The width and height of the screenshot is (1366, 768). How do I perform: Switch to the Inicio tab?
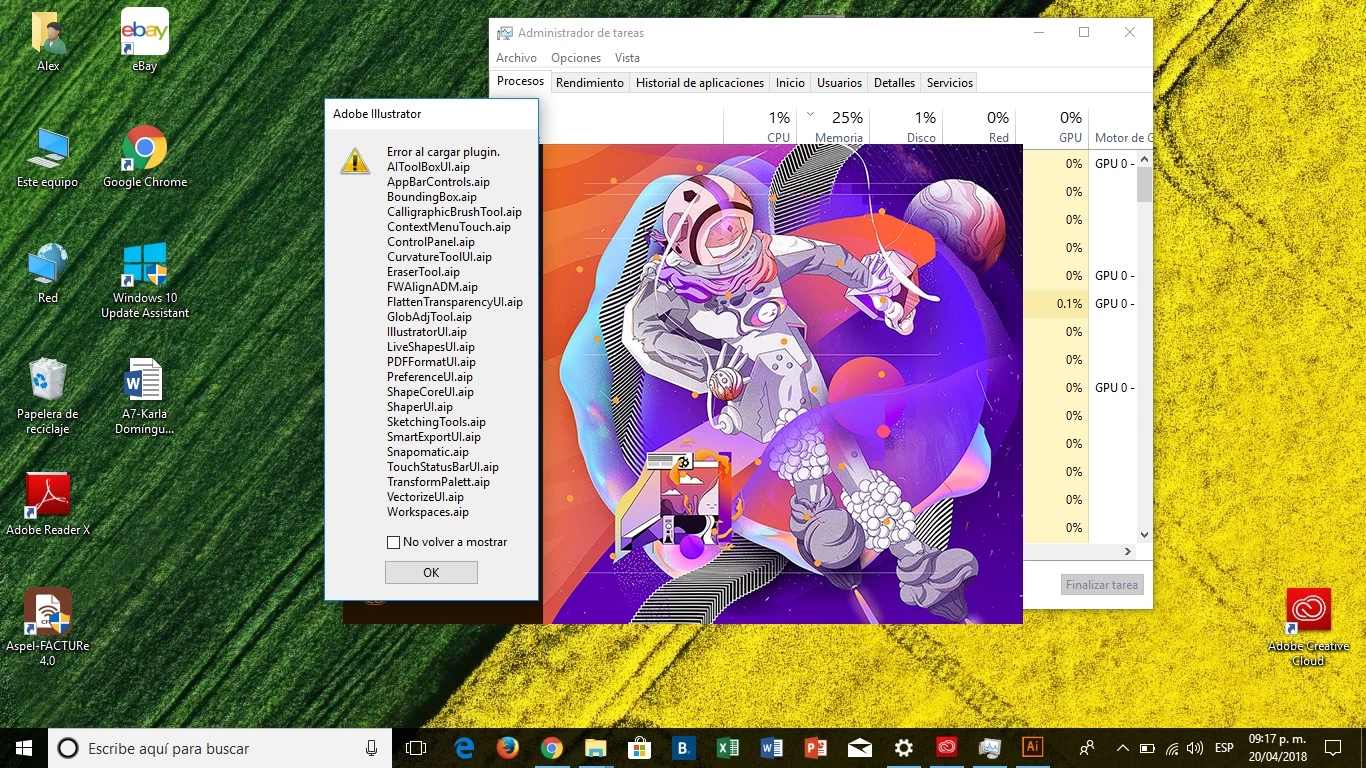click(x=790, y=83)
